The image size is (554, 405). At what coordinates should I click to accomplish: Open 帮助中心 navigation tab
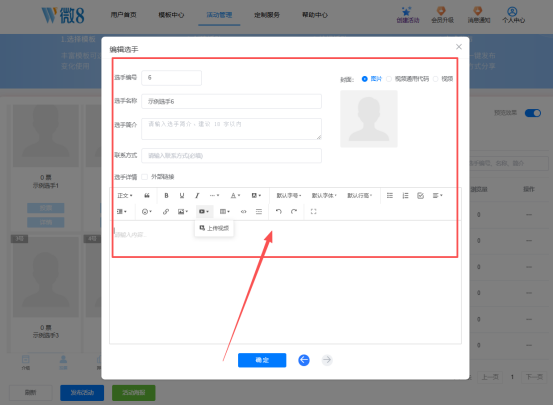tap(315, 15)
